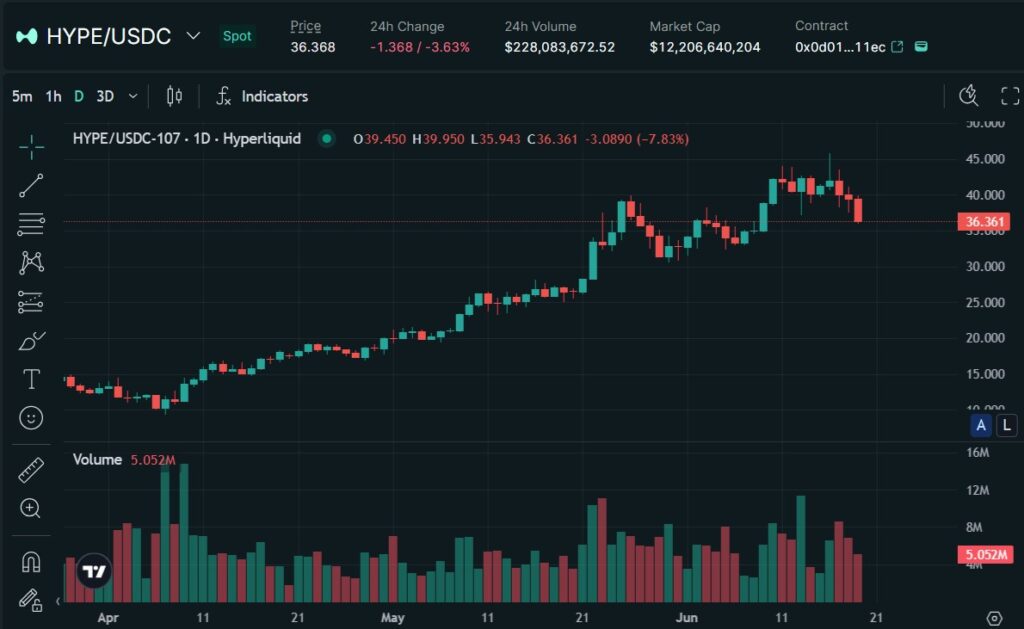1024x629 pixels.
Task: Click the Market Cap value $12,206,640,204
Action: click(705, 47)
